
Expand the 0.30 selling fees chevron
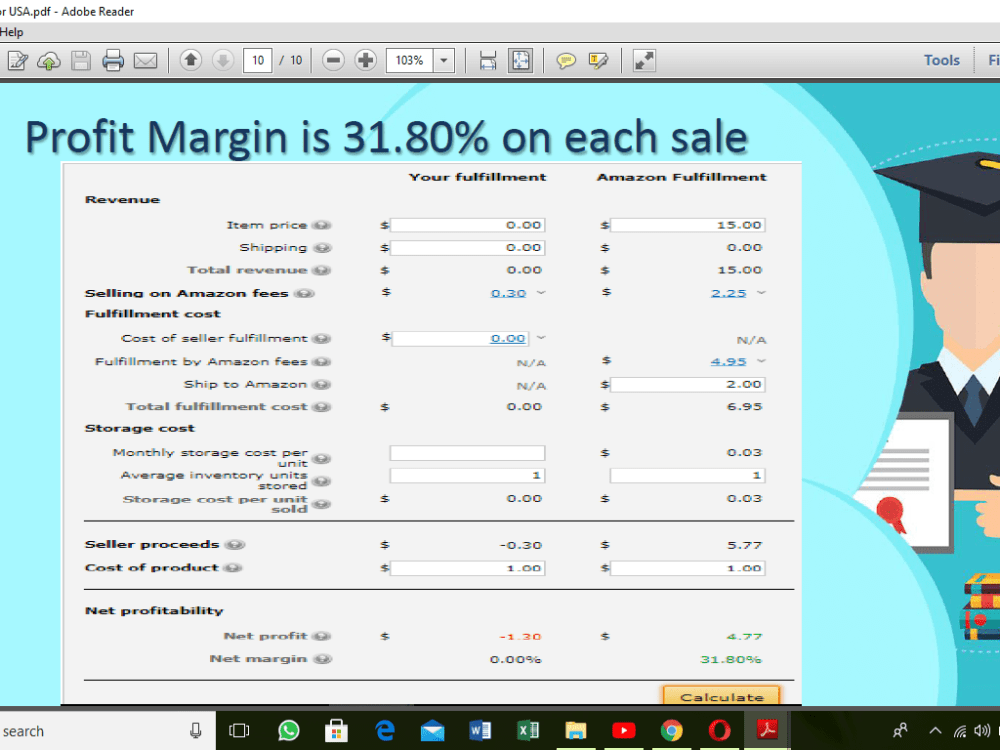point(541,293)
